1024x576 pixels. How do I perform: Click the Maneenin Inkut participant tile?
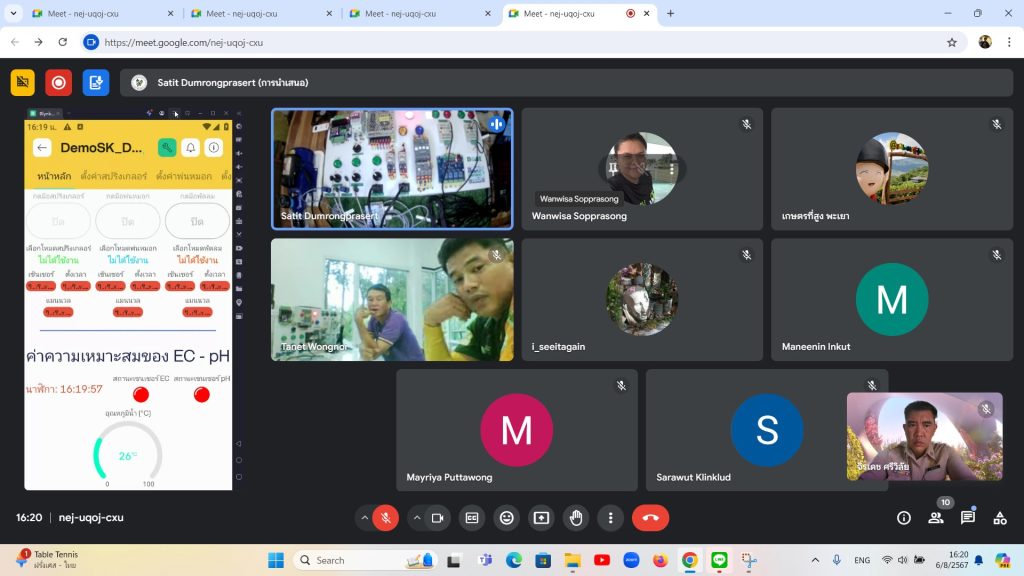[x=892, y=299]
